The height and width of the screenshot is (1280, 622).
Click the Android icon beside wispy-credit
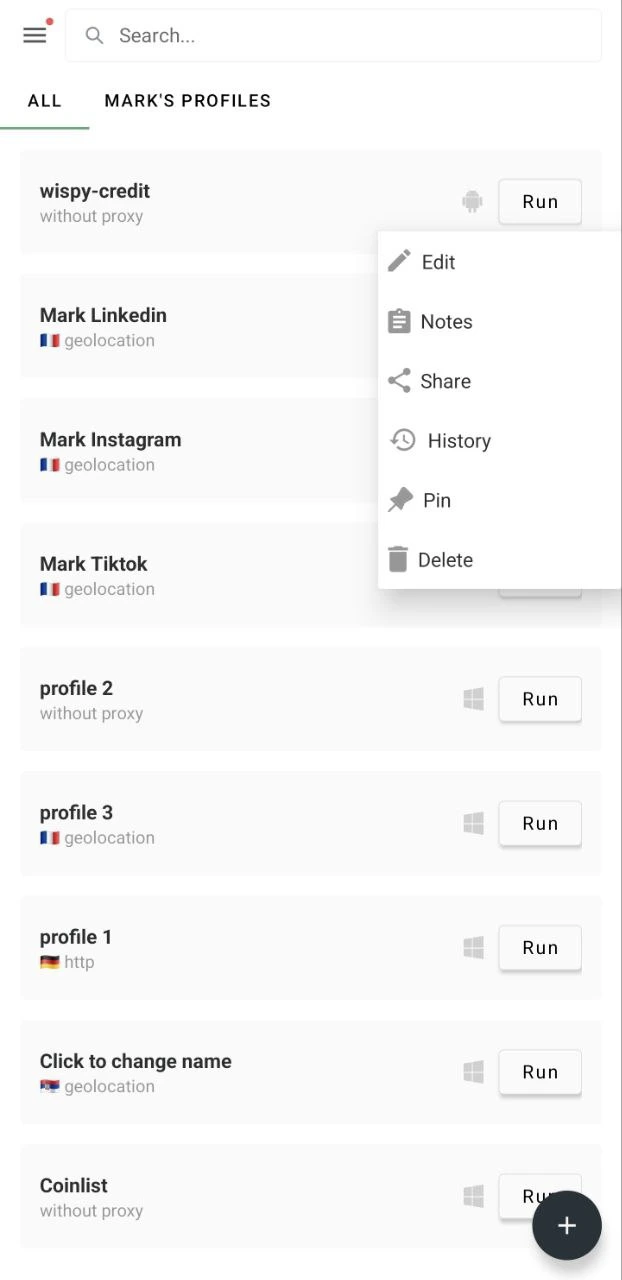[x=472, y=201]
